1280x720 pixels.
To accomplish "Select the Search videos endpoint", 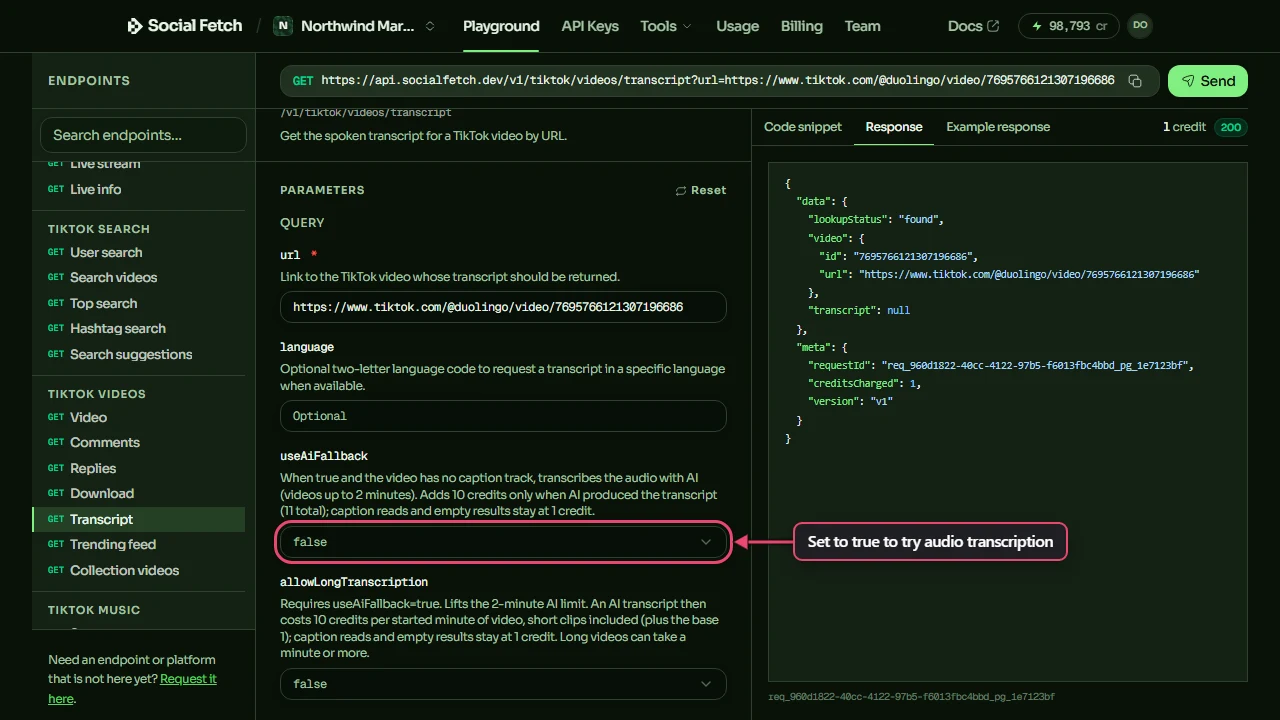I will (138, 277).
